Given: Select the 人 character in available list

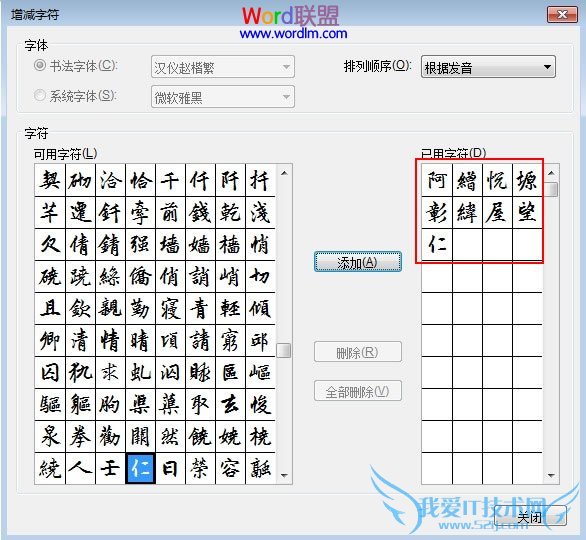Looking at the screenshot, I should 80,468.
